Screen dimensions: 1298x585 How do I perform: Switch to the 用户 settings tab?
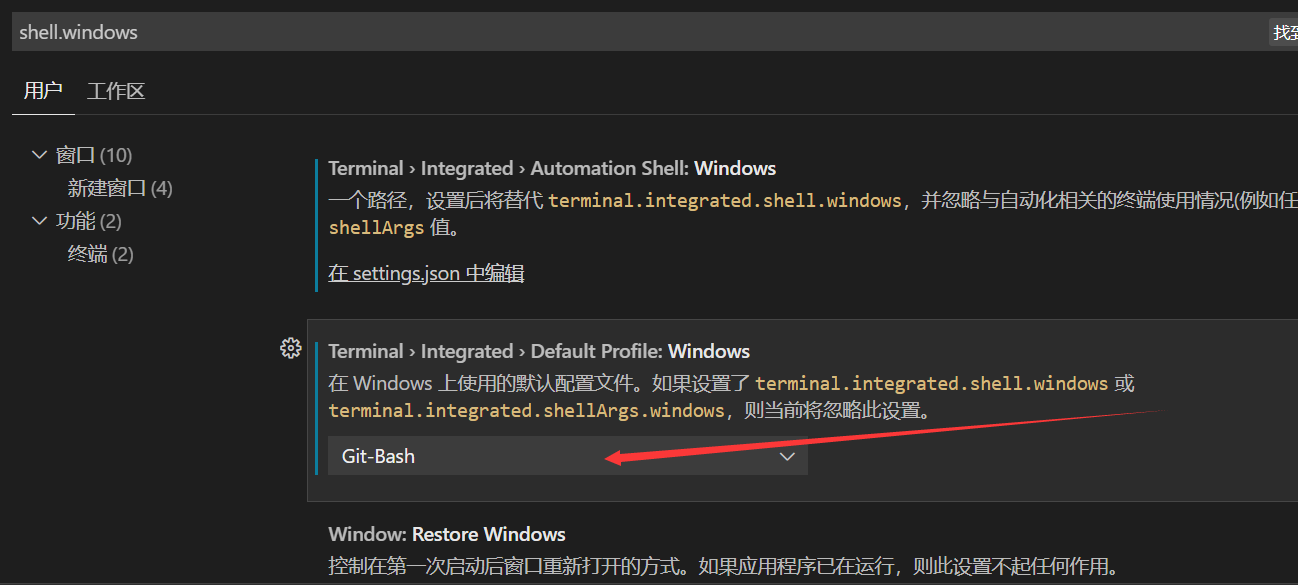(x=43, y=91)
